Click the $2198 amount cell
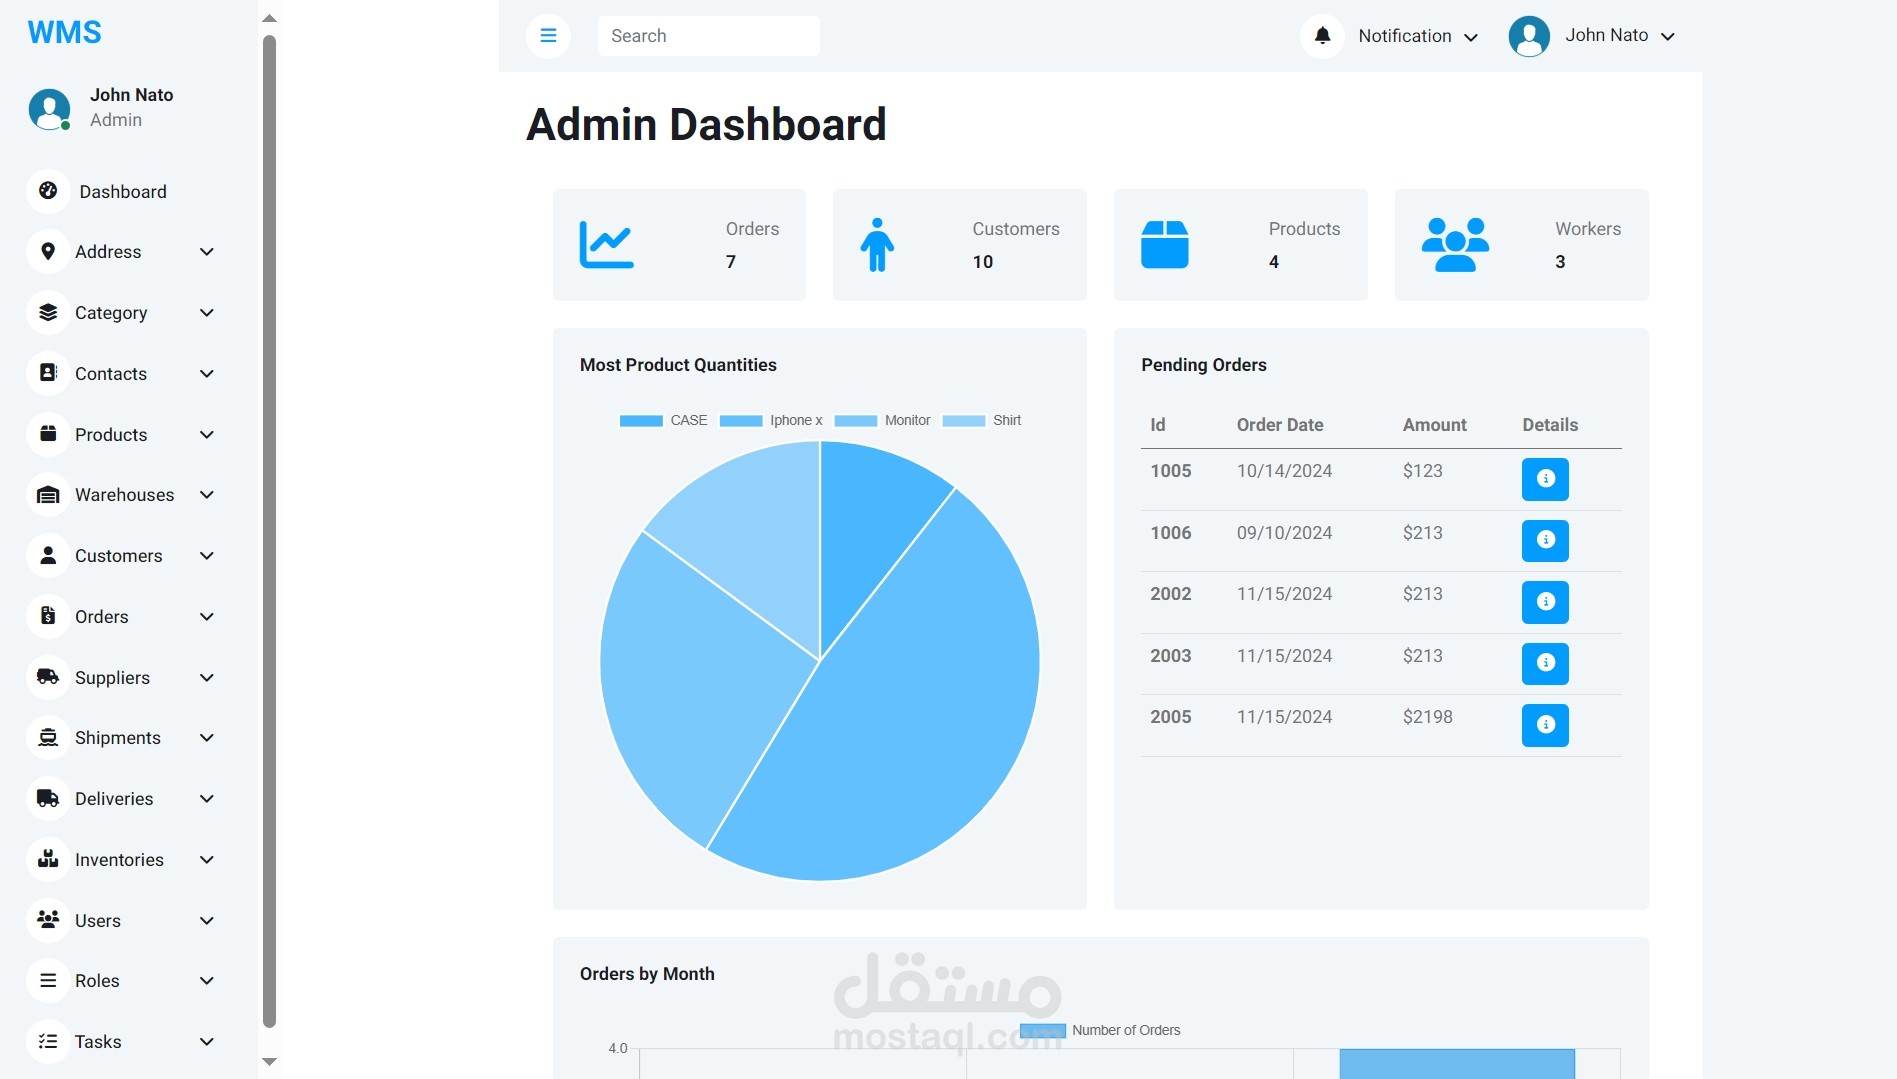The height and width of the screenshot is (1079, 1897). (1427, 717)
